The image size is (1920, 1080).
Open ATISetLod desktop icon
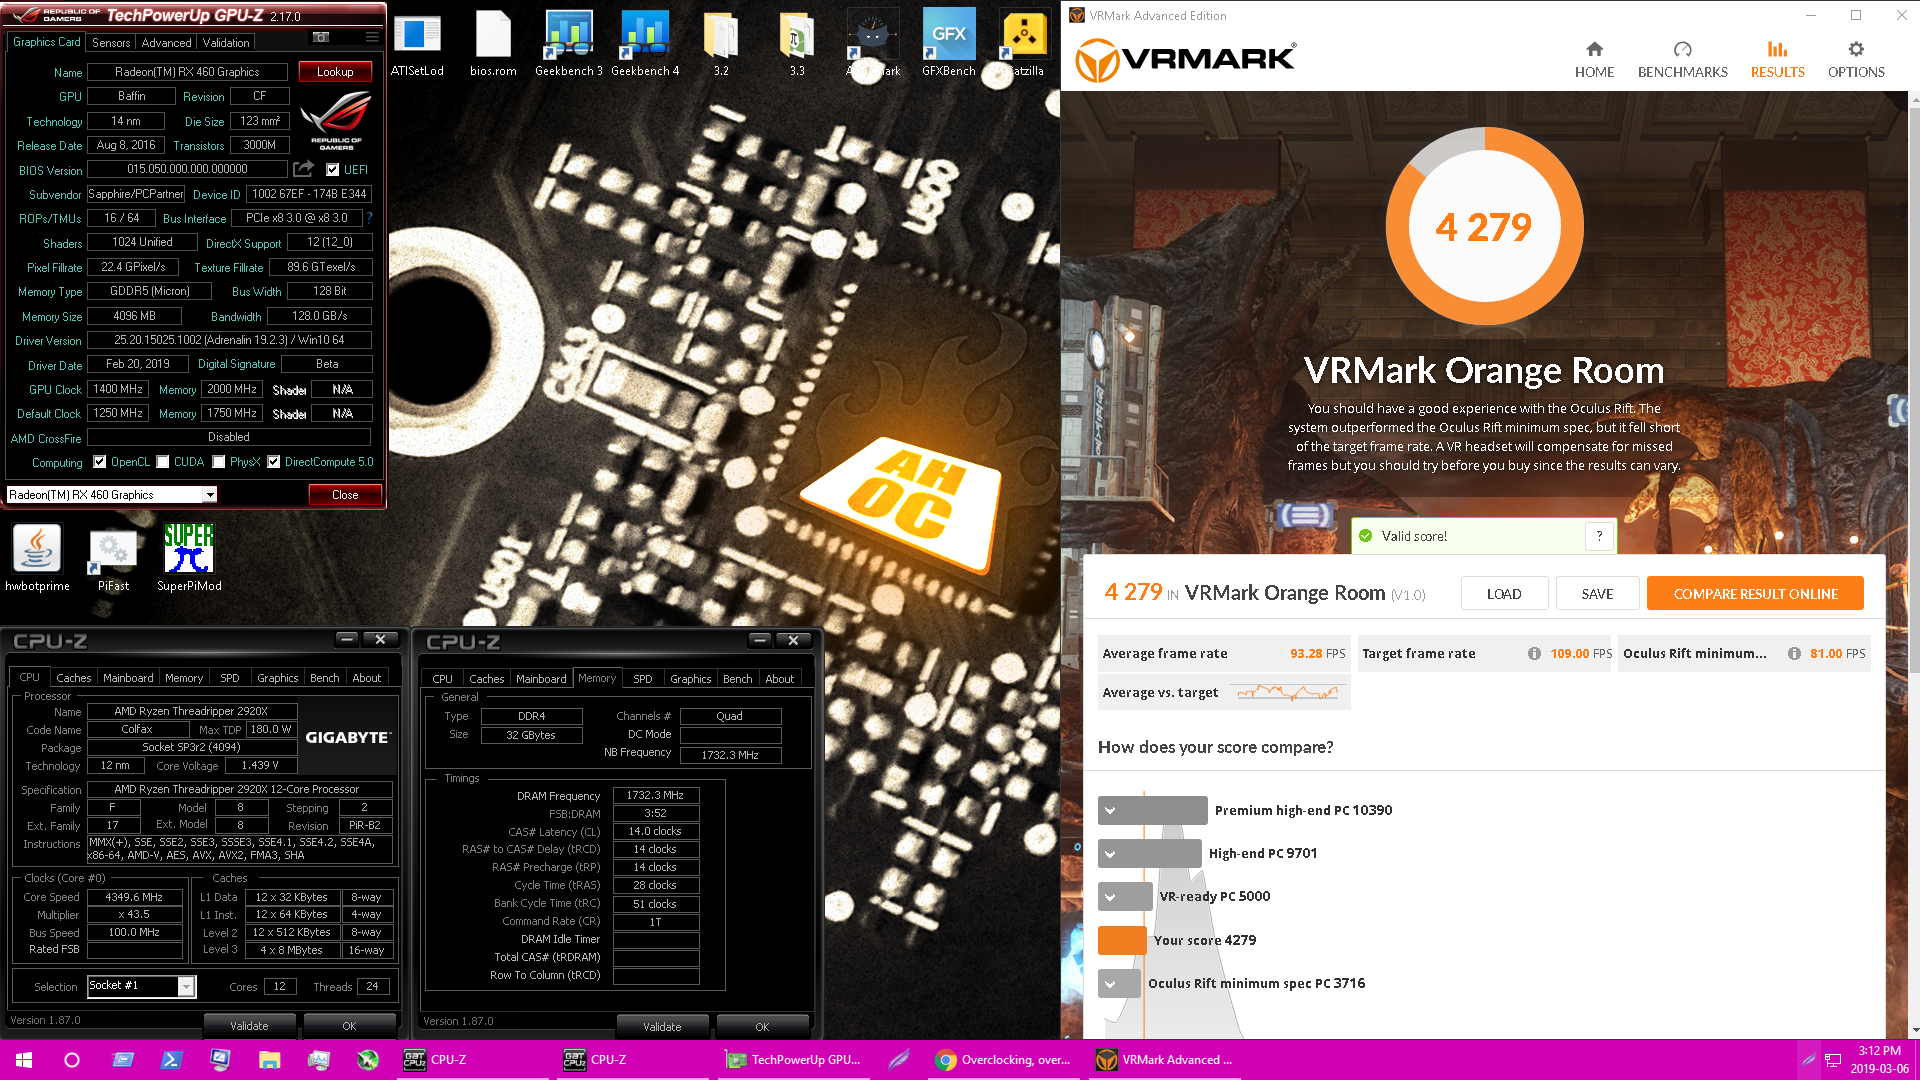point(417,44)
